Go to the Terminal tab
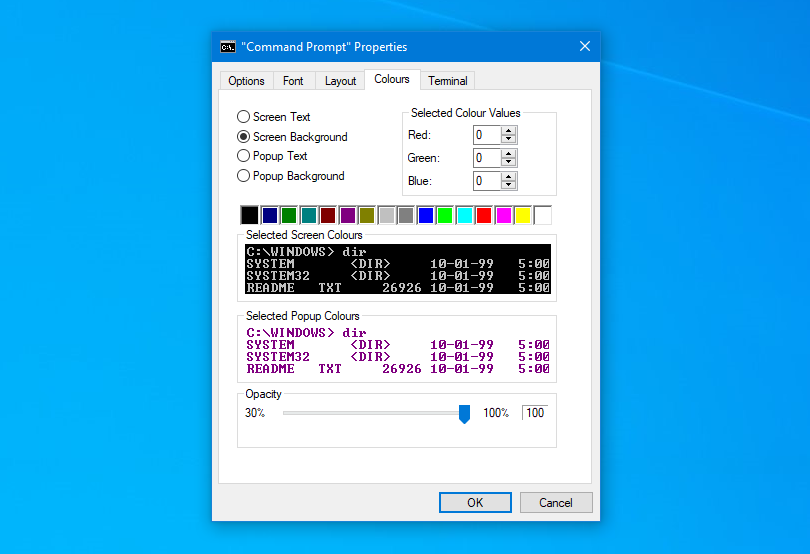Image resolution: width=810 pixels, height=554 pixels. (x=448, y=81)
